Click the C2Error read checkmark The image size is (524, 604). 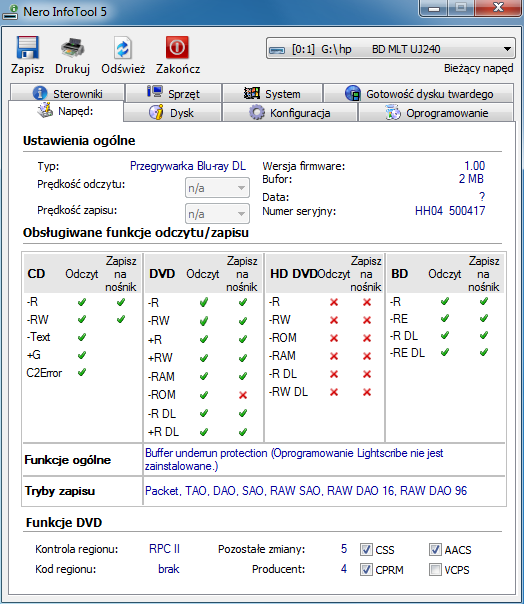pos(82,372)
